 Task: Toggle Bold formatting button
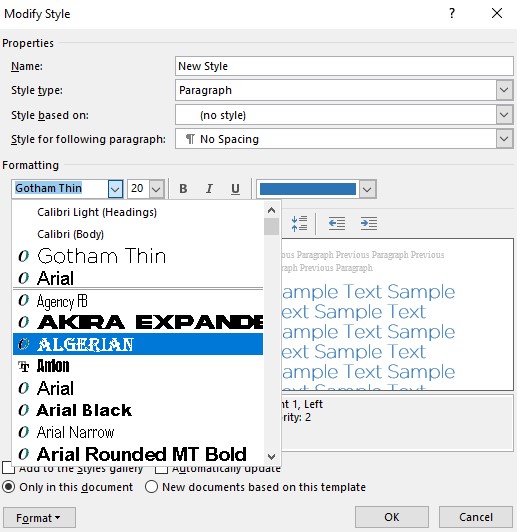(x=183, y=189)
